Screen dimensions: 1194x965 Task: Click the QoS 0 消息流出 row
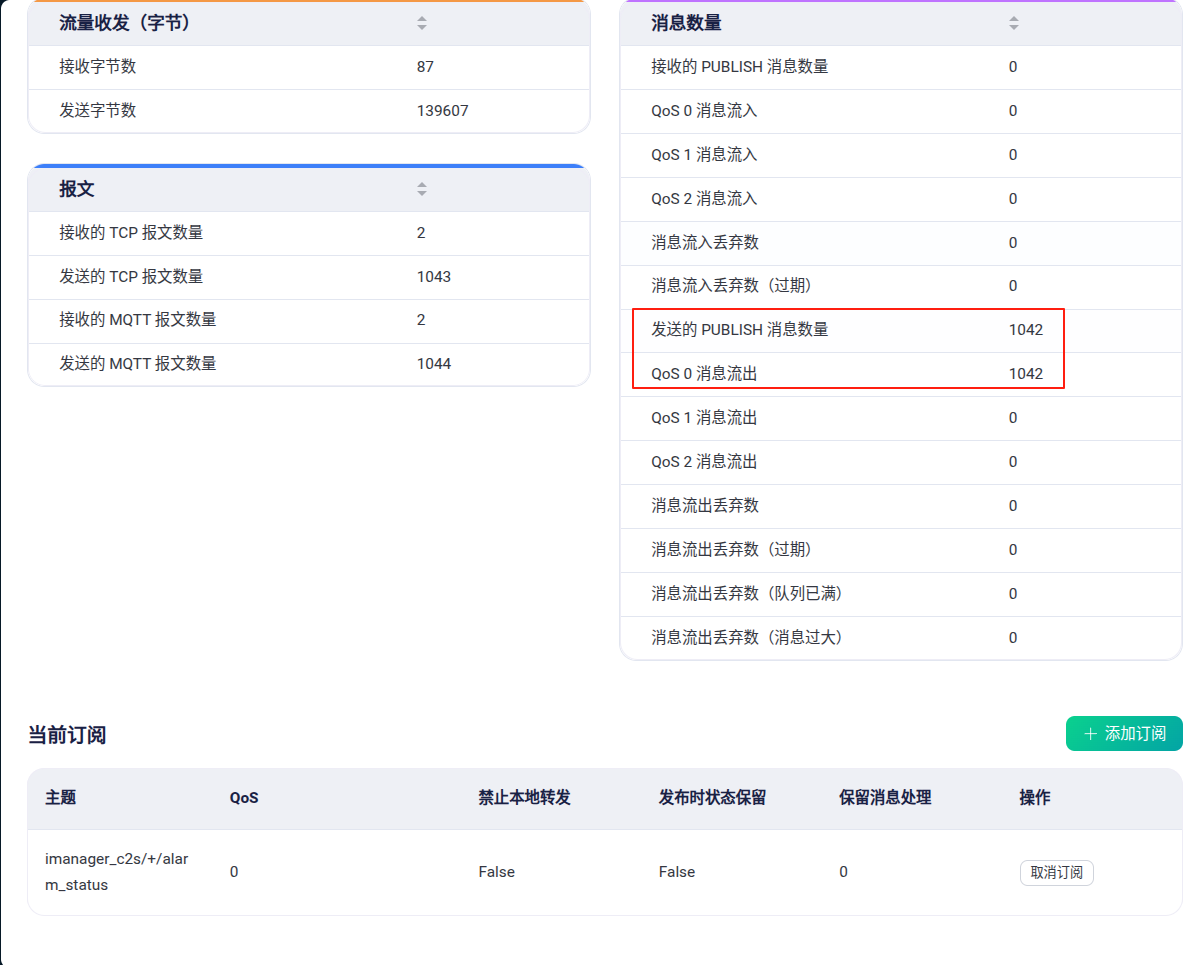704,374
